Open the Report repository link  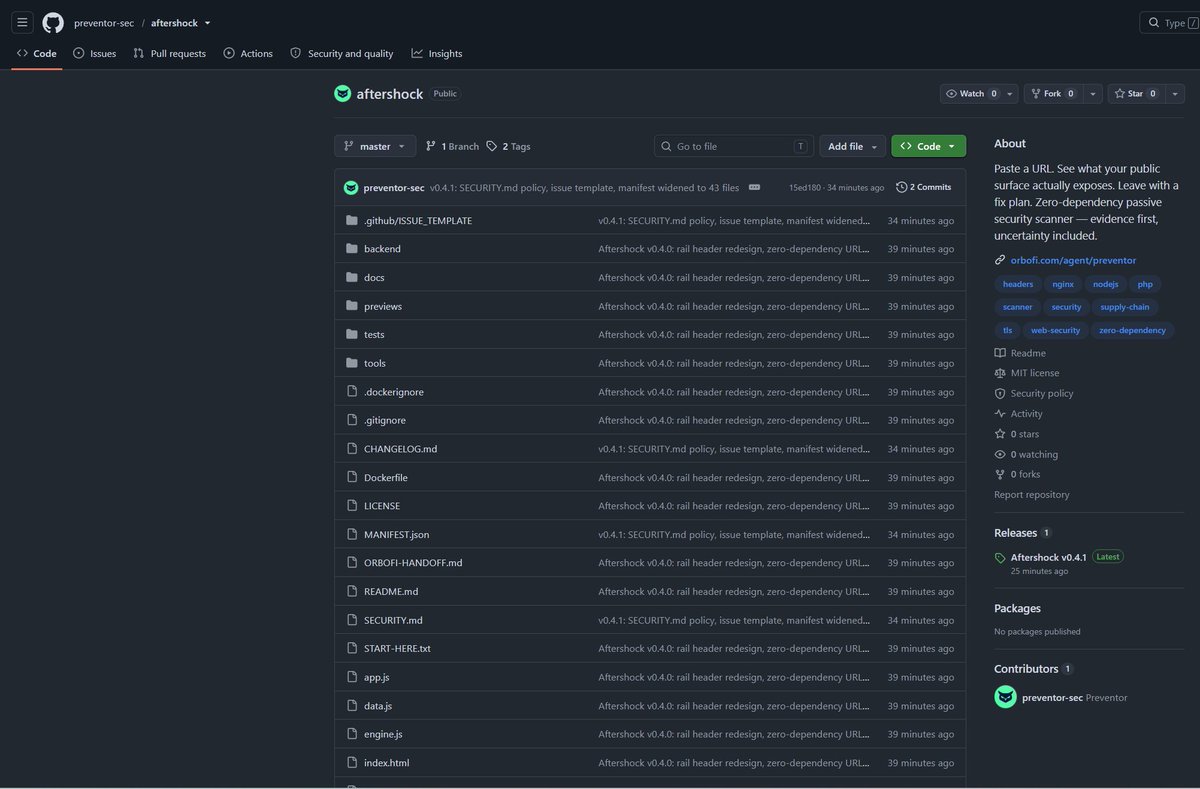(1031, 495)
